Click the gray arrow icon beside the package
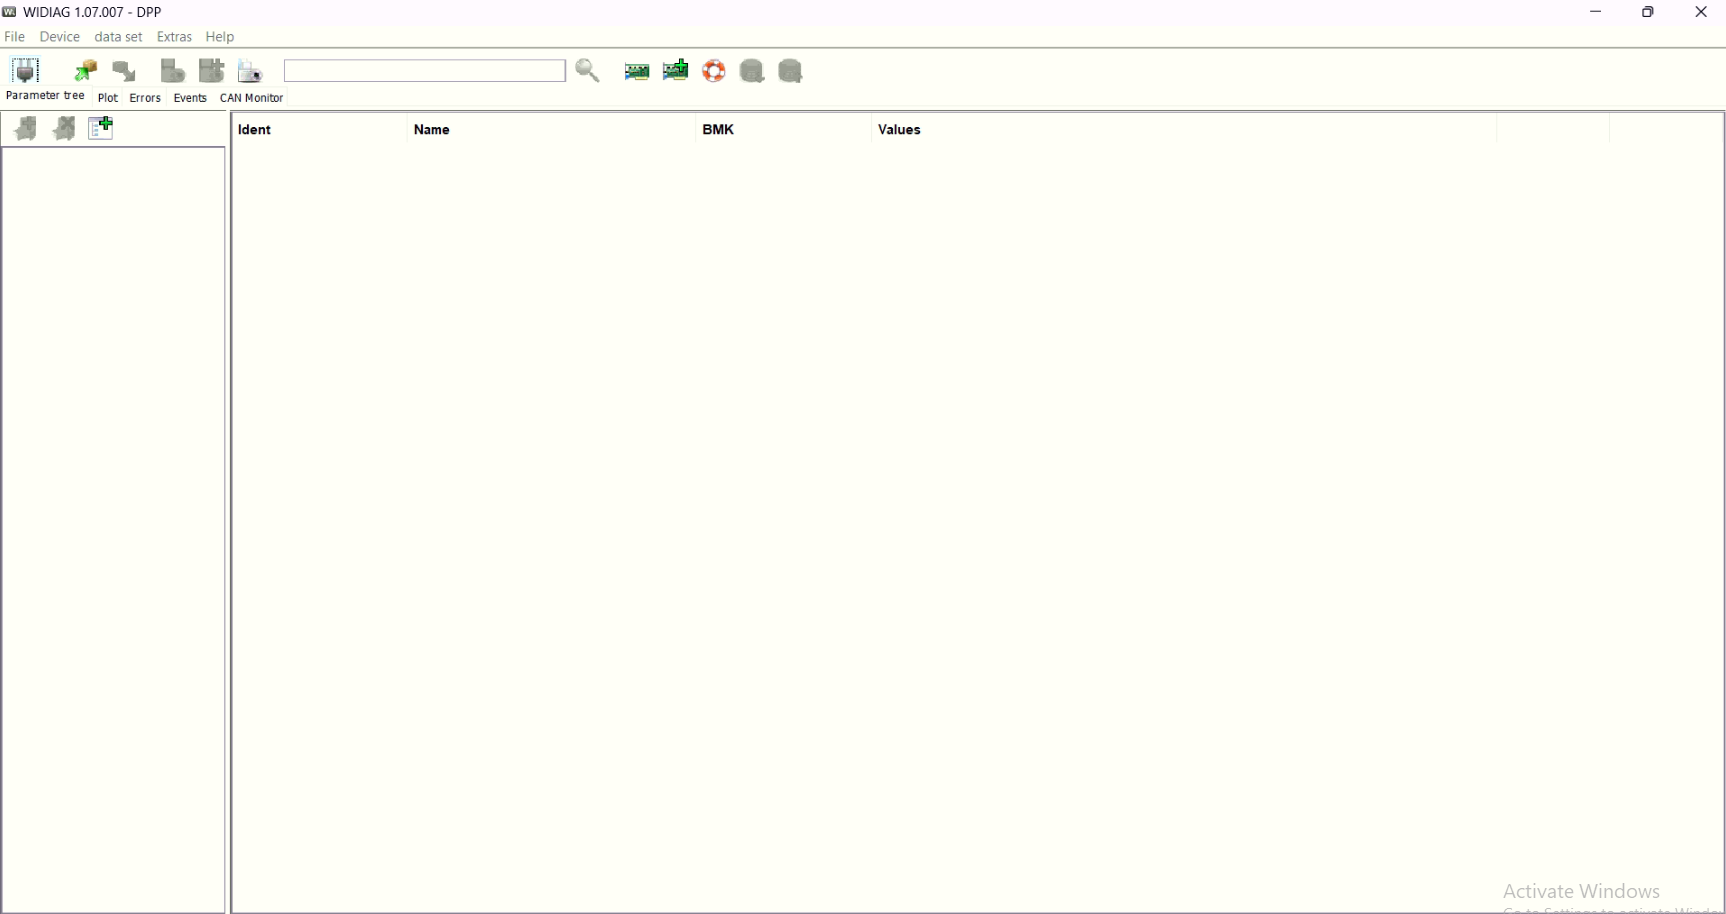 click(125, 71)
